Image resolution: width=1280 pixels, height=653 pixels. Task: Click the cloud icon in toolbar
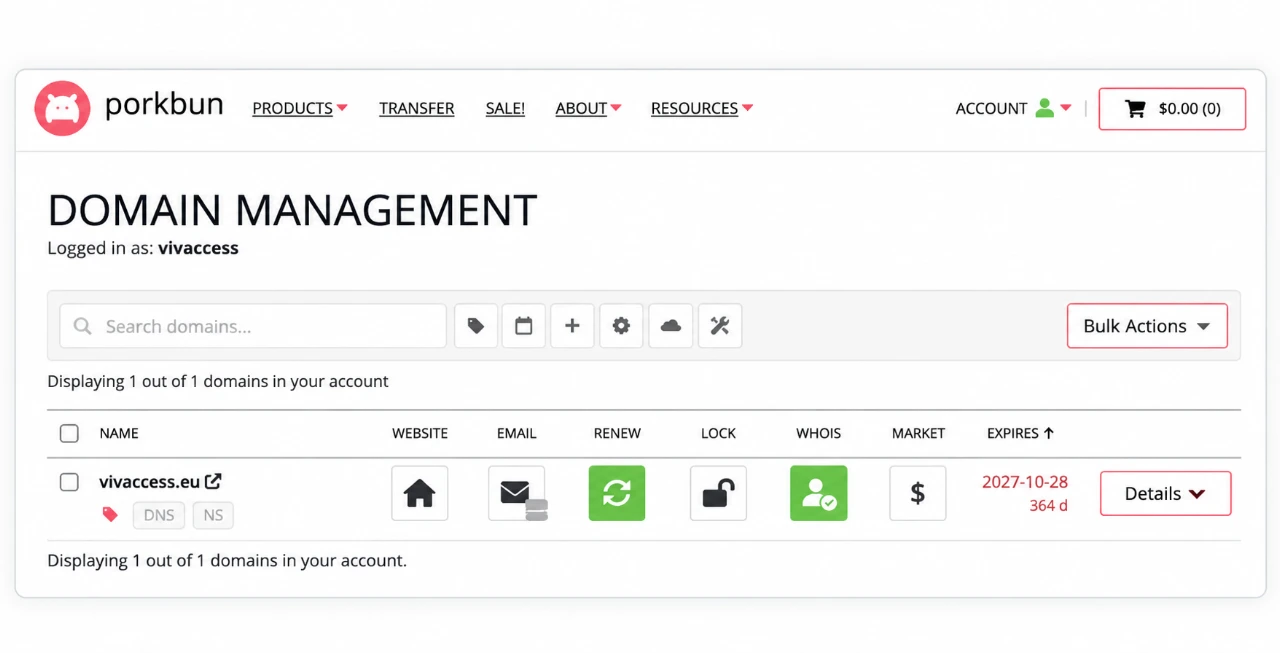tap(671, 326)
